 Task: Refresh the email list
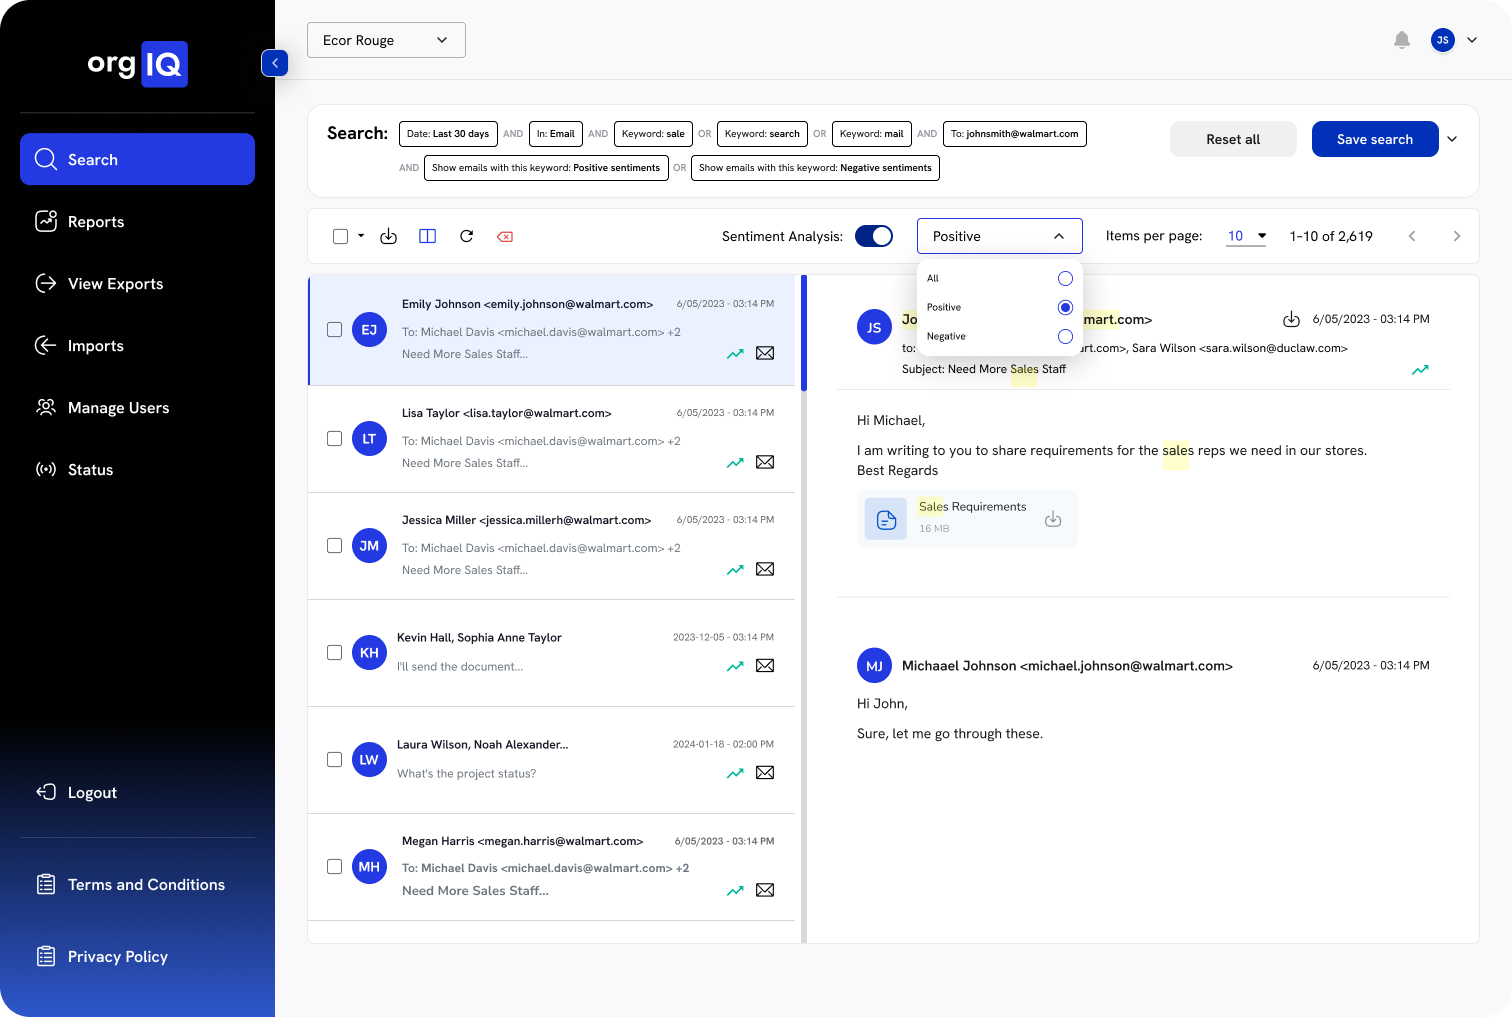coord(466,236)
